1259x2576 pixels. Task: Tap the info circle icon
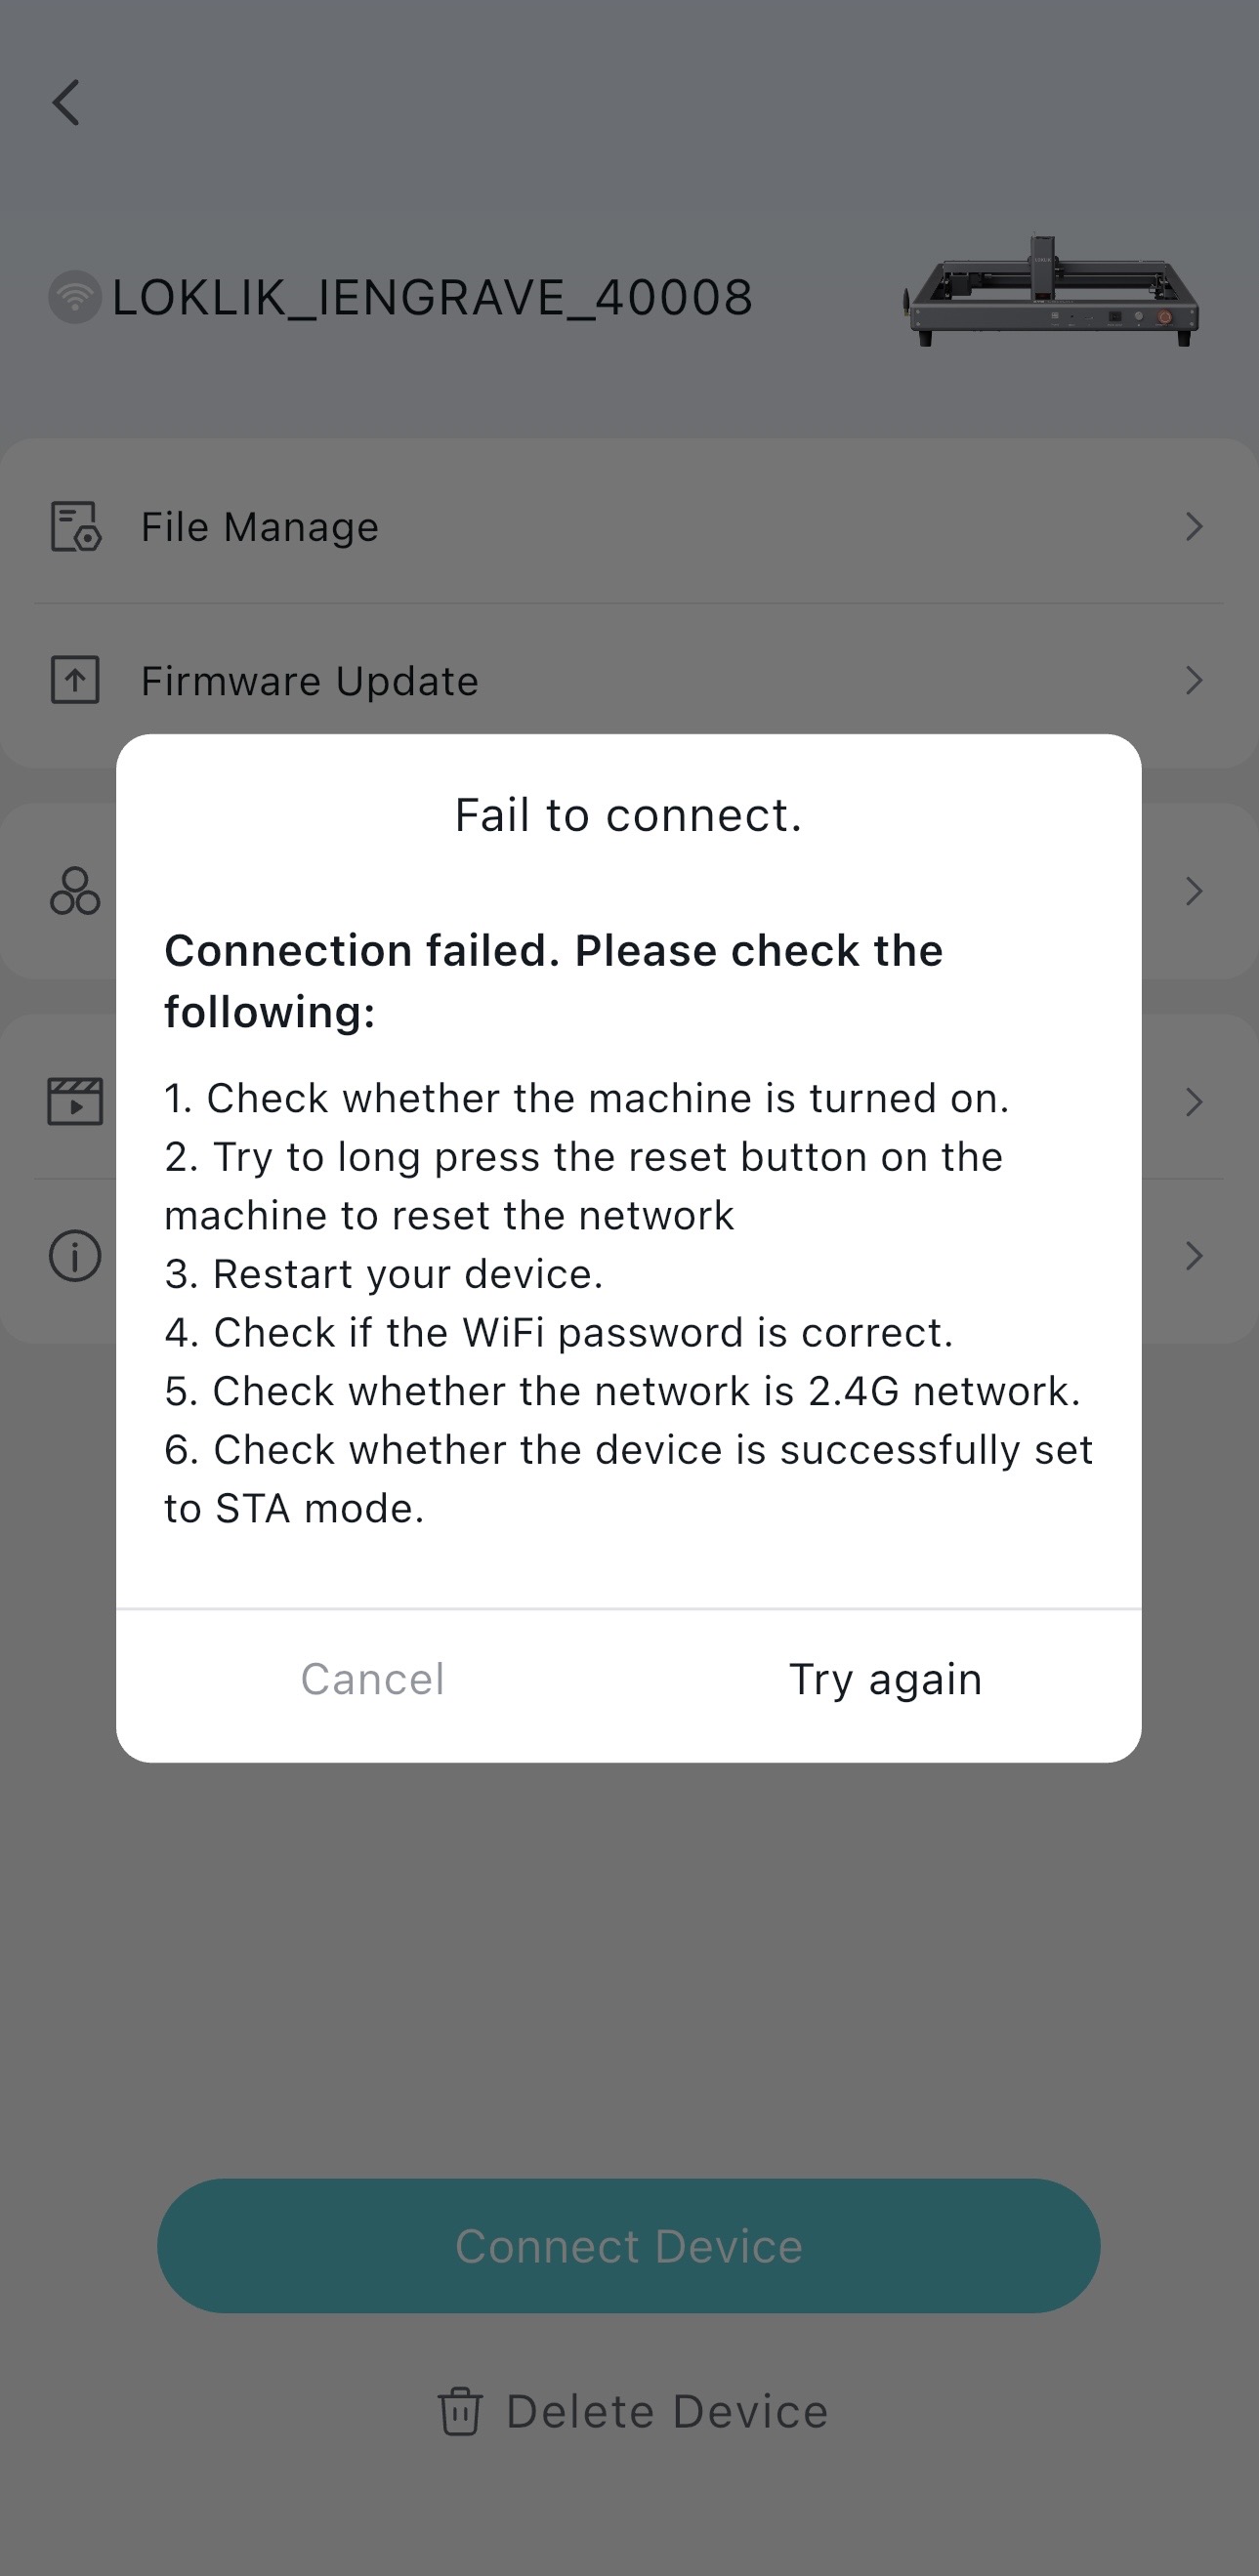75,1256
